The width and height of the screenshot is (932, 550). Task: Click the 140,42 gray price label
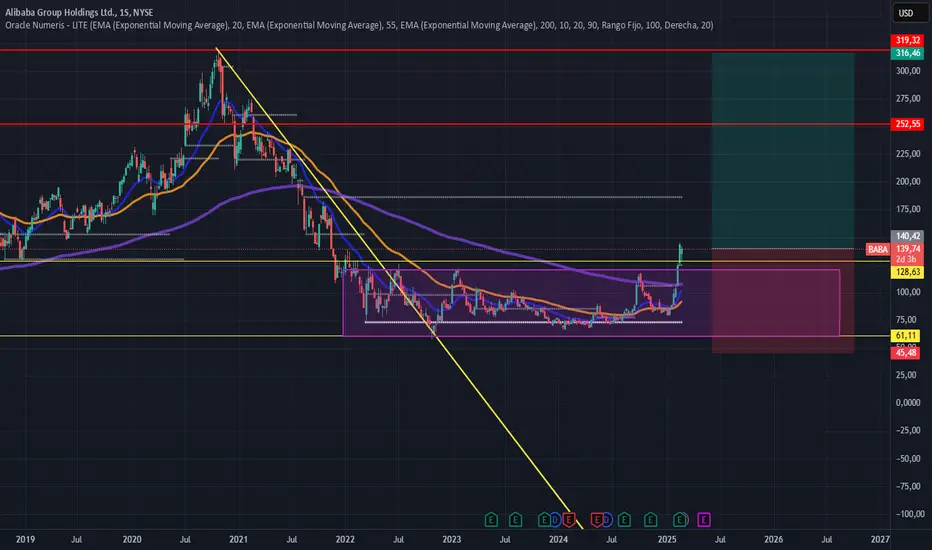907,236
